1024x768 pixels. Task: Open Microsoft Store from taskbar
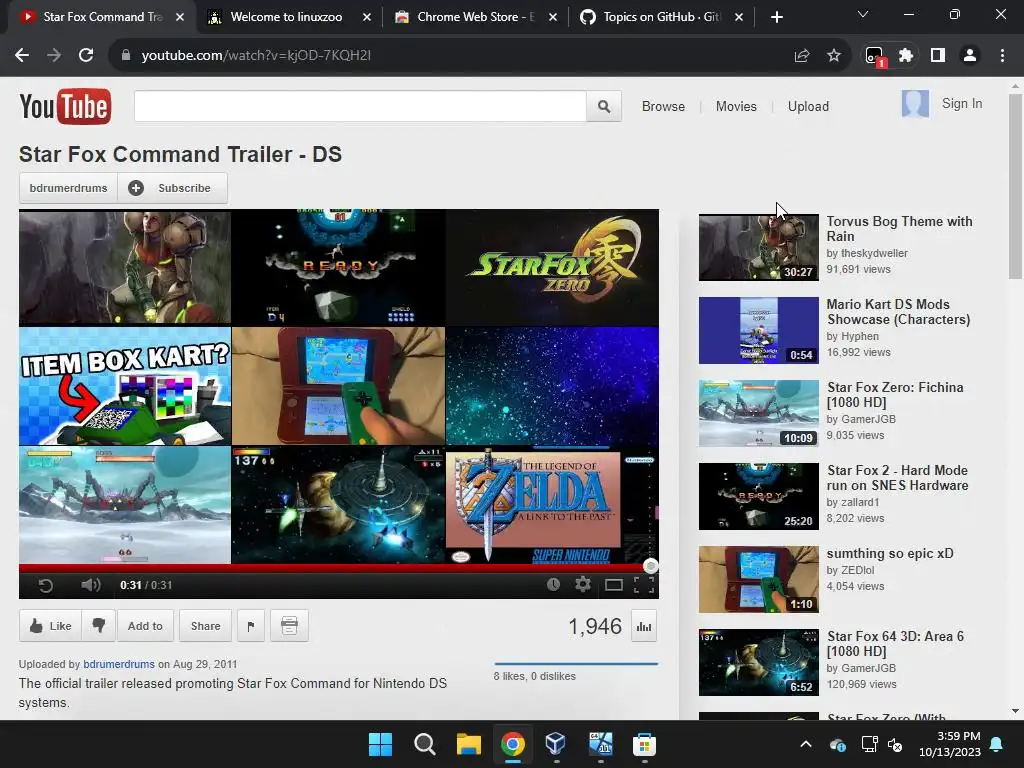644,744
